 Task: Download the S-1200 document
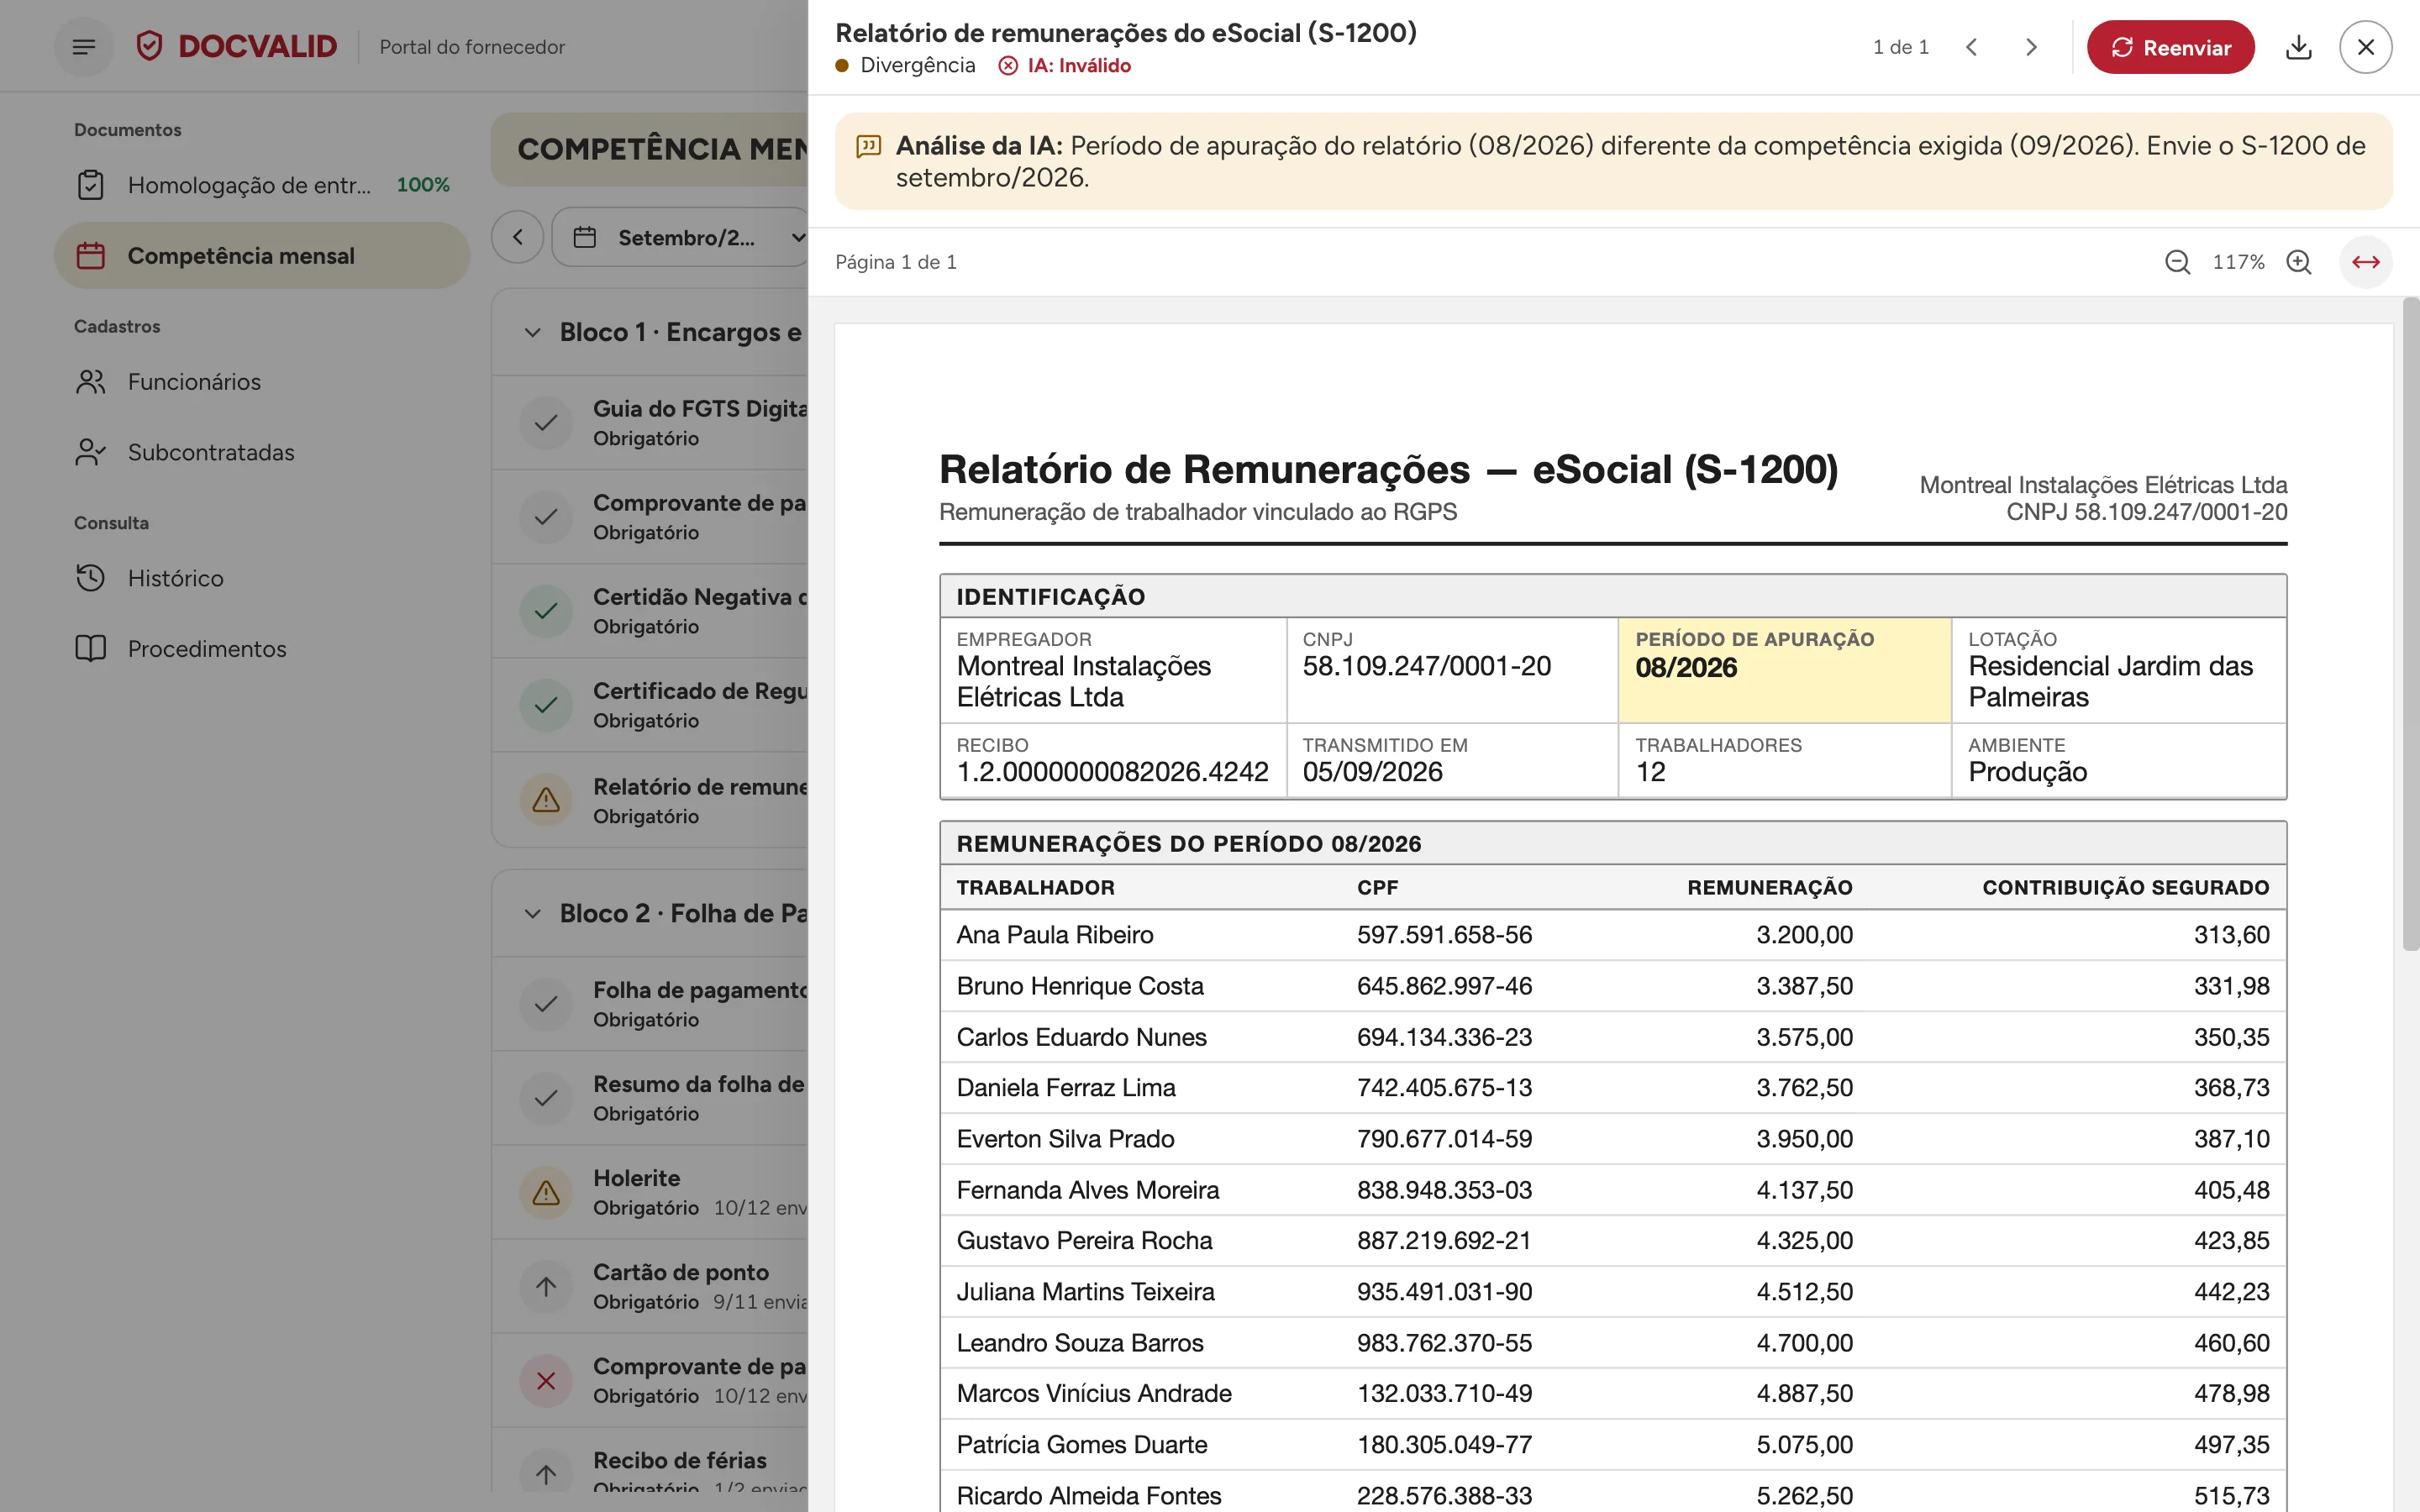pyautogui.click(x=2298, y=47)
